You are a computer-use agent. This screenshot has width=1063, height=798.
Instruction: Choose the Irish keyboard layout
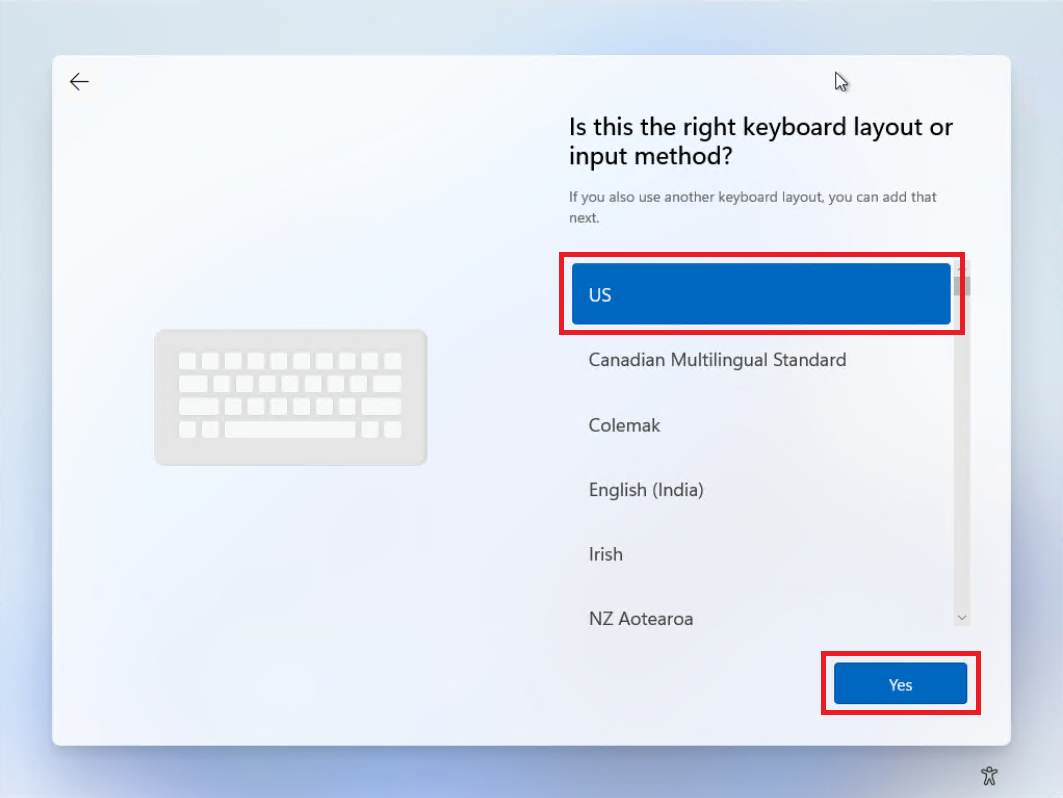[x=606, y=554]
